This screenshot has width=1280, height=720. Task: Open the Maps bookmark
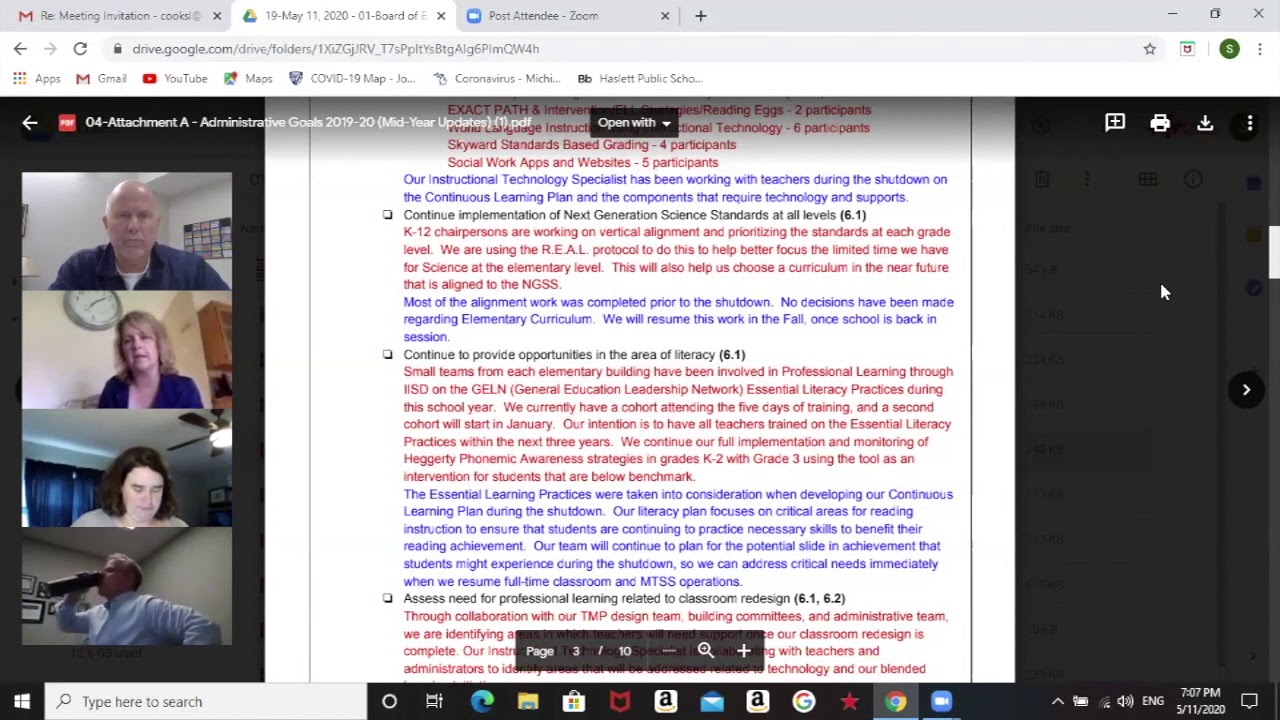[x=248, y=78]
